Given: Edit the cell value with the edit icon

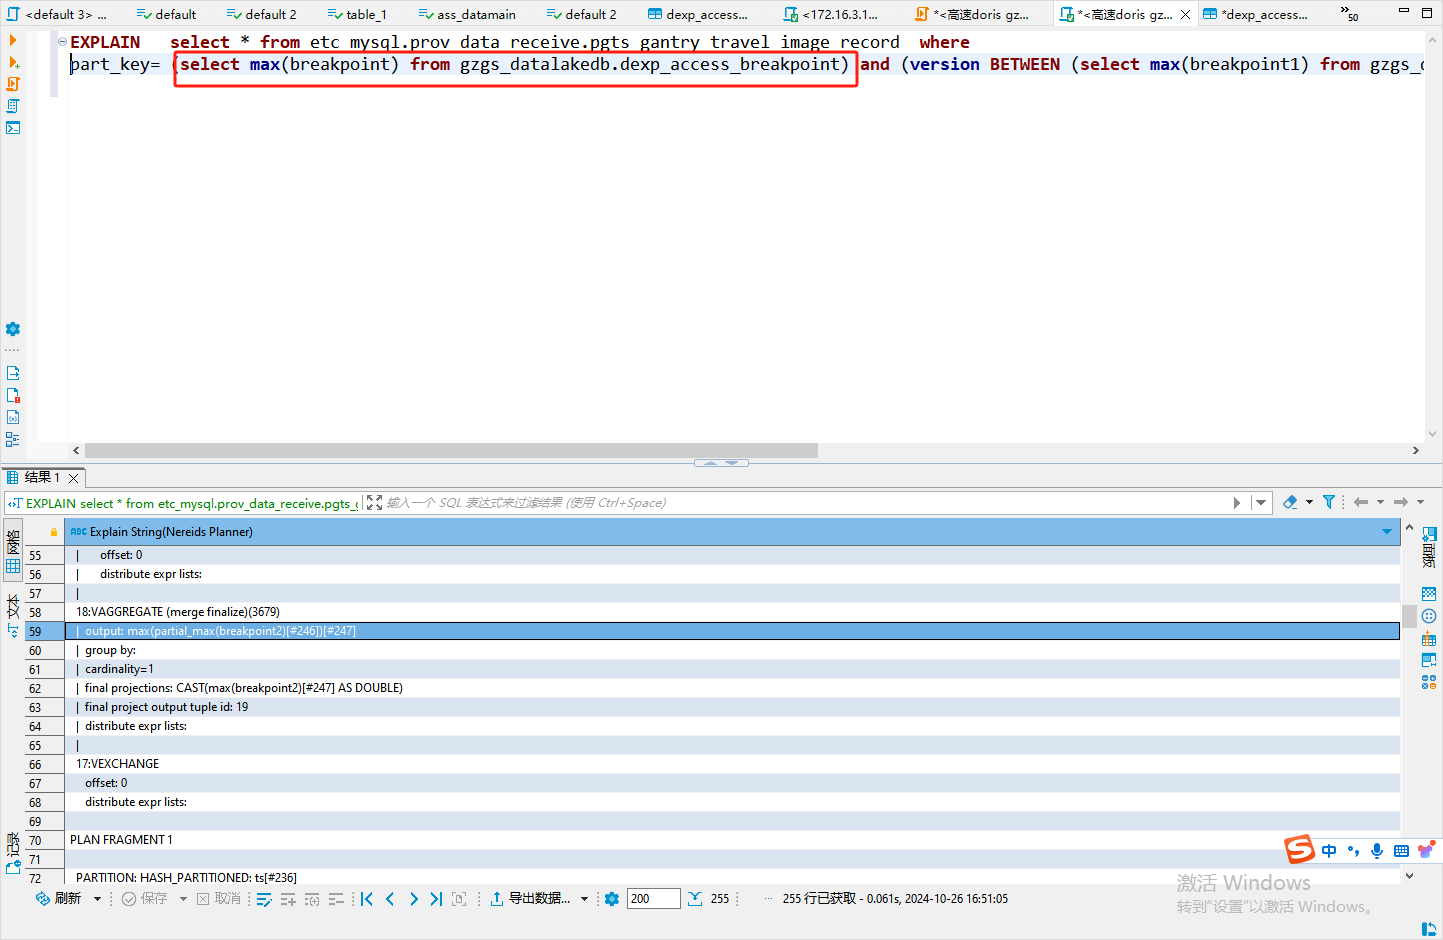Looking at the screenshot, I should [x=264, y=899].
